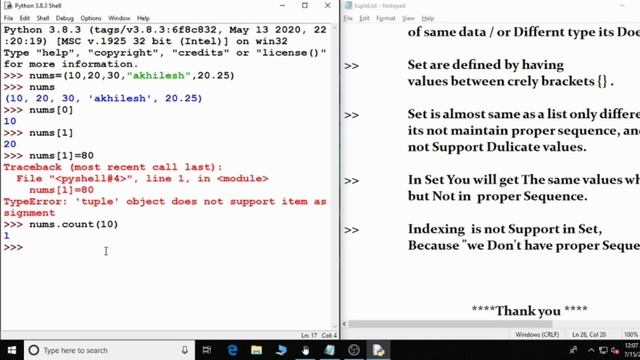Screen dimensions: 640x360
Task: Open Notepad's Format menu
Action: click(x=385, y=18)
